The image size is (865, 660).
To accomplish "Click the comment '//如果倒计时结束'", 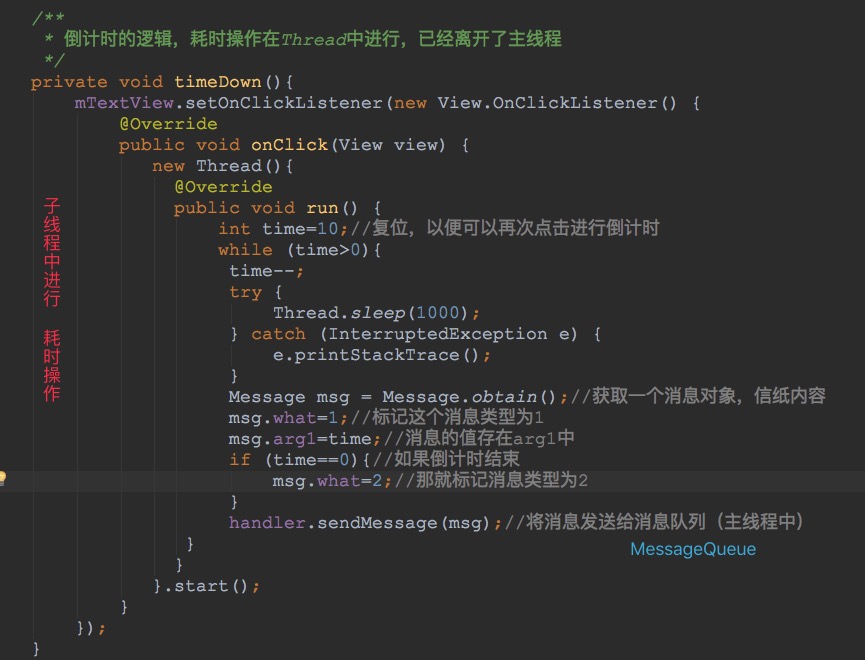I will point(446,459).
